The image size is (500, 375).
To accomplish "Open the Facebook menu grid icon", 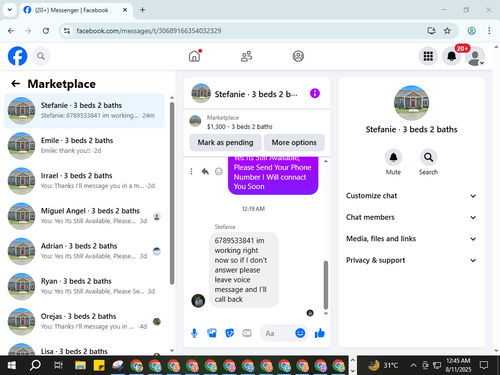I will (428, 56).
